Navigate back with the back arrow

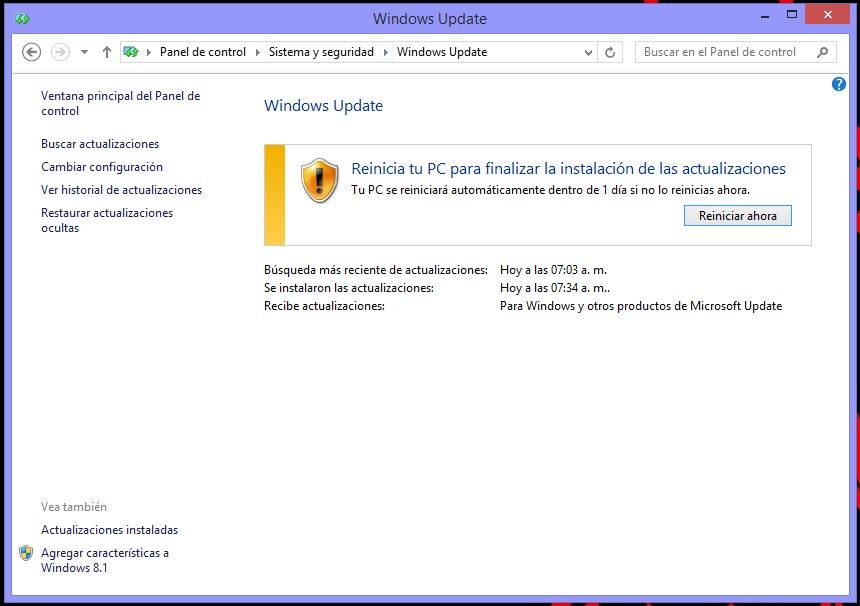point(31,51)
